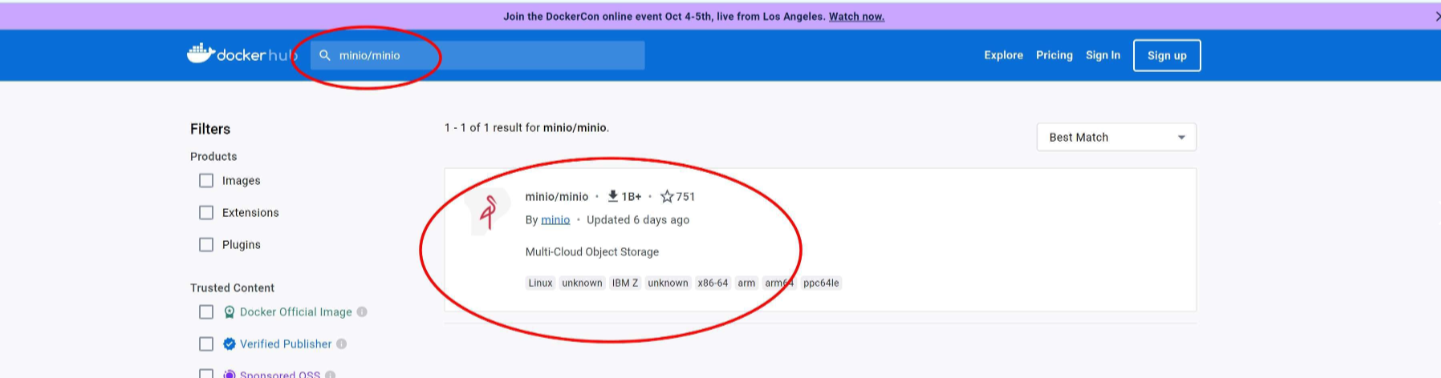Click the search magnifier icon
The height and width of the screenshot is (378, 1441).
tap(325, 55)
